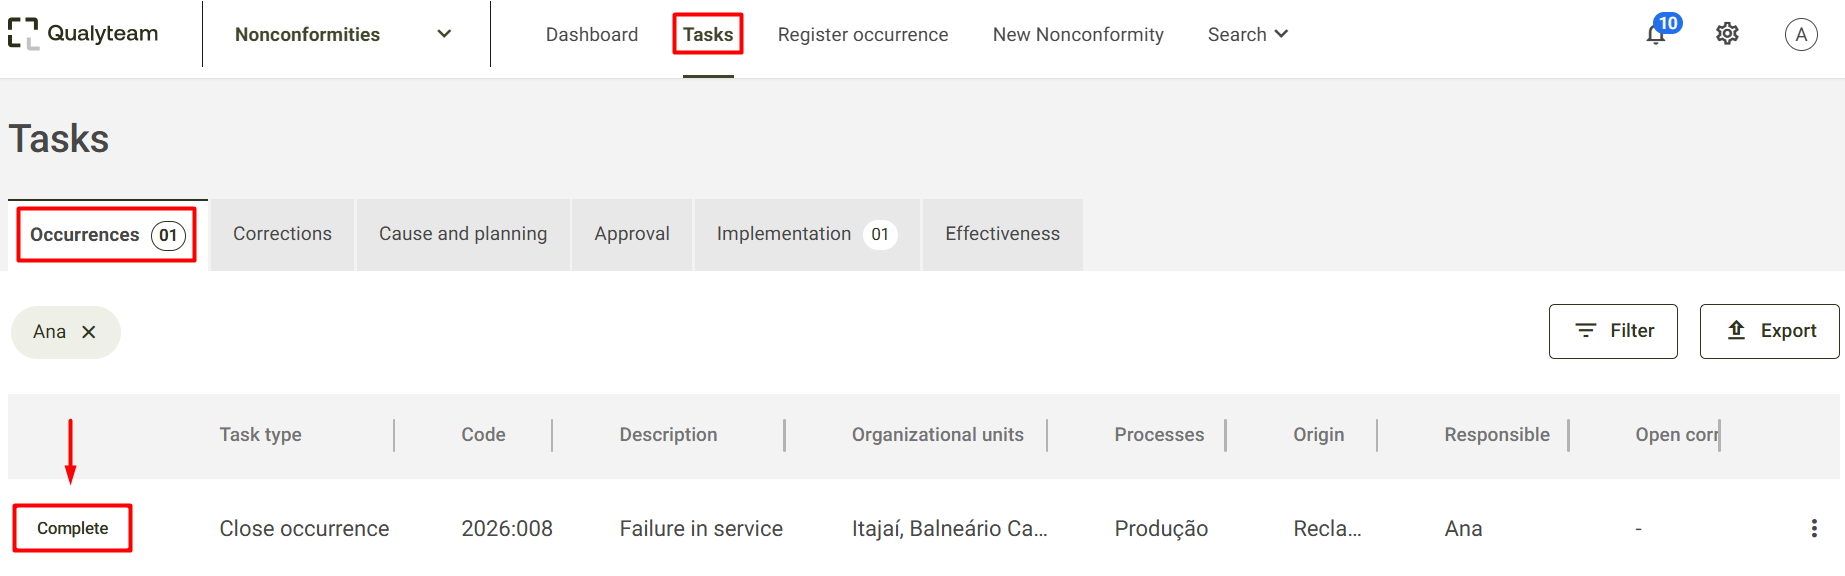This screenshot has width=1845, height=576.
Task: Switch to the Corrections tab
Action: point(282,234)
